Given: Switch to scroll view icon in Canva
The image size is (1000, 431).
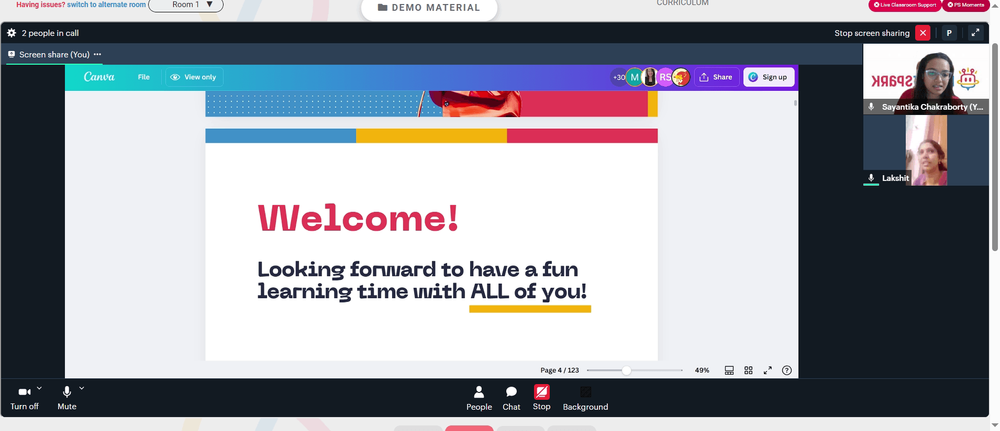Looking at the screenshot, I should pos(729,370).
